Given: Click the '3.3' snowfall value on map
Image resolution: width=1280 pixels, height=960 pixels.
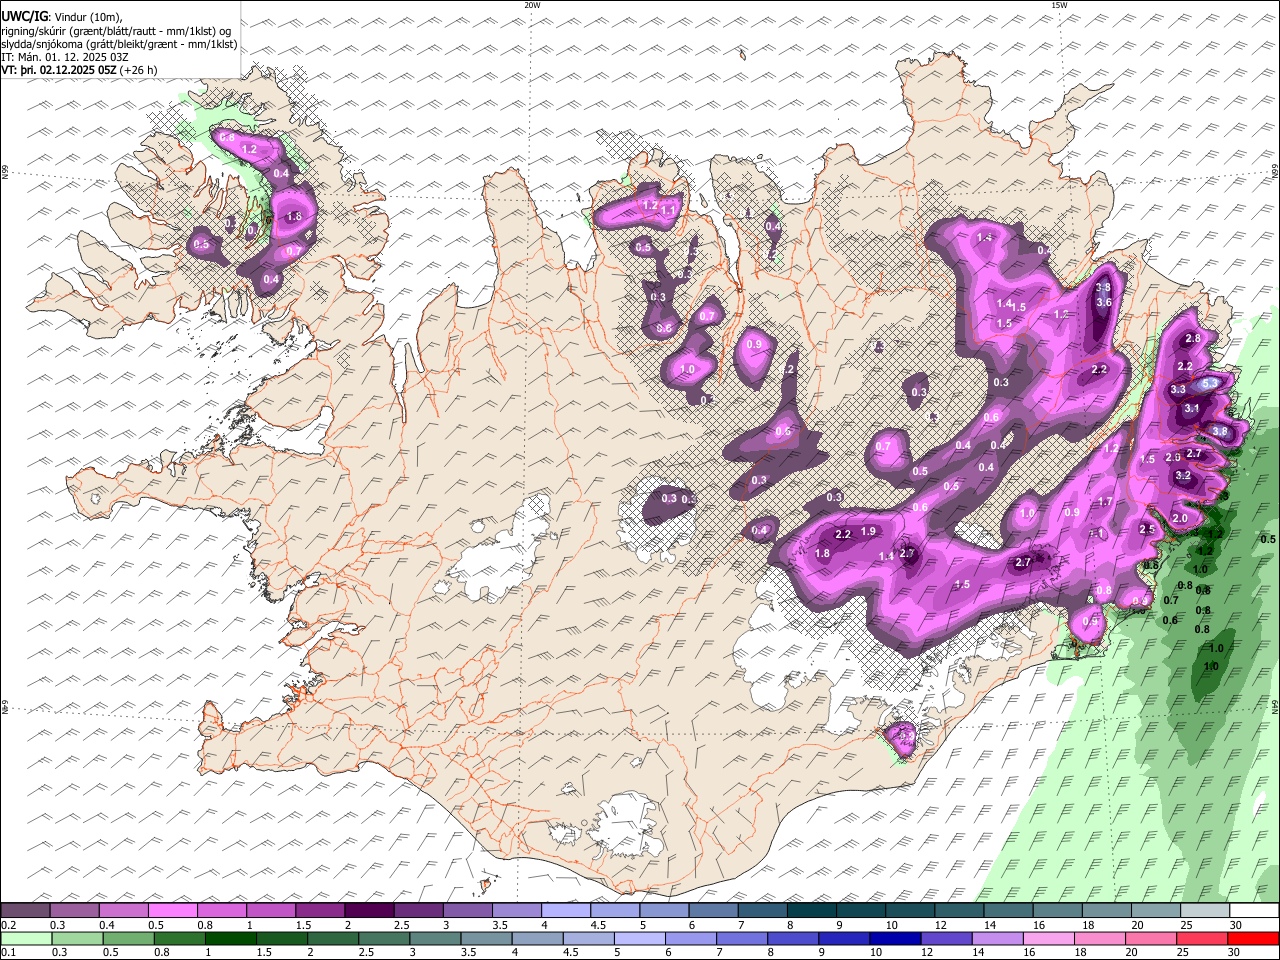Looking at the screenshot, I should coord(1178,390).
